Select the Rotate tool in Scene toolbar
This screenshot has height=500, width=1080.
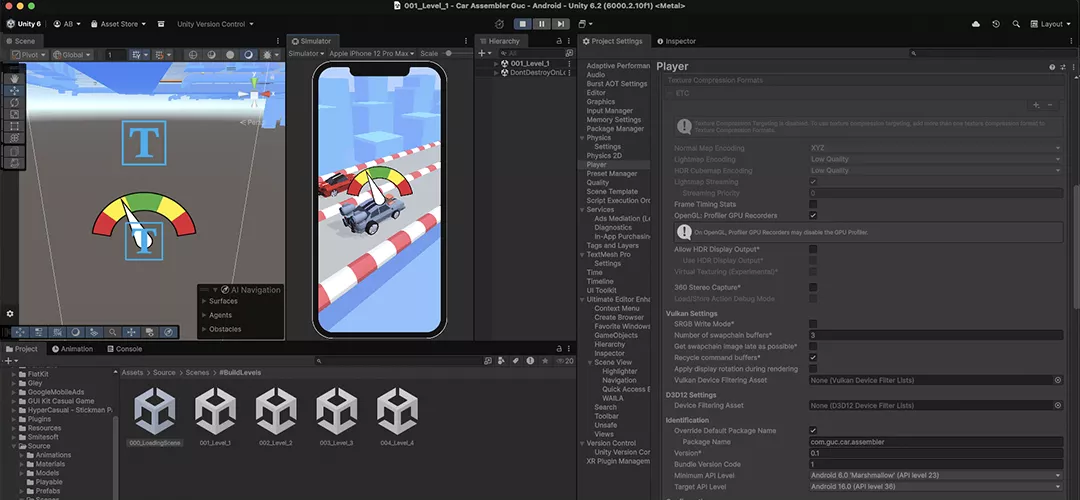point(14,102)
